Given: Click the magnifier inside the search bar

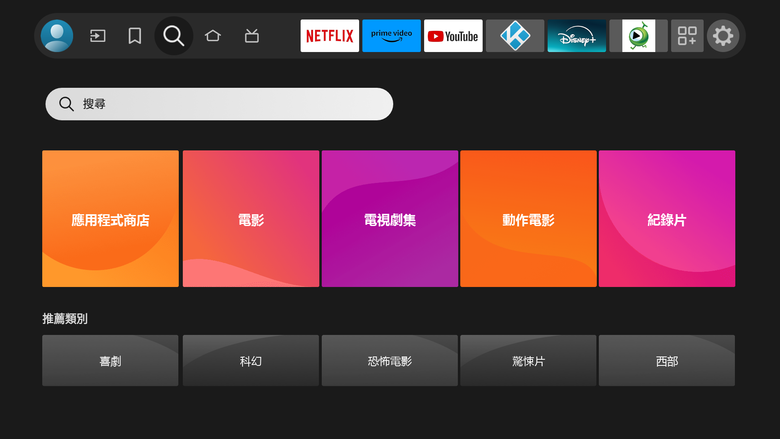Looking at the screenshot, I should coord(66,104).
